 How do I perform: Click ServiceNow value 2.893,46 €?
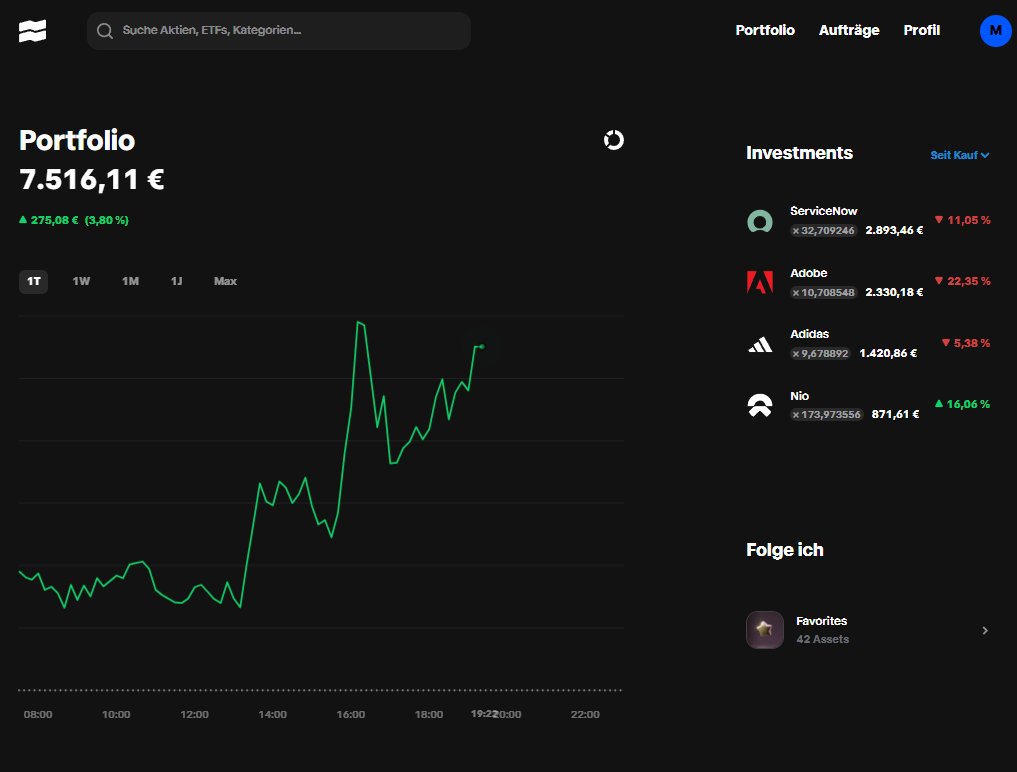tap(894, 230)
